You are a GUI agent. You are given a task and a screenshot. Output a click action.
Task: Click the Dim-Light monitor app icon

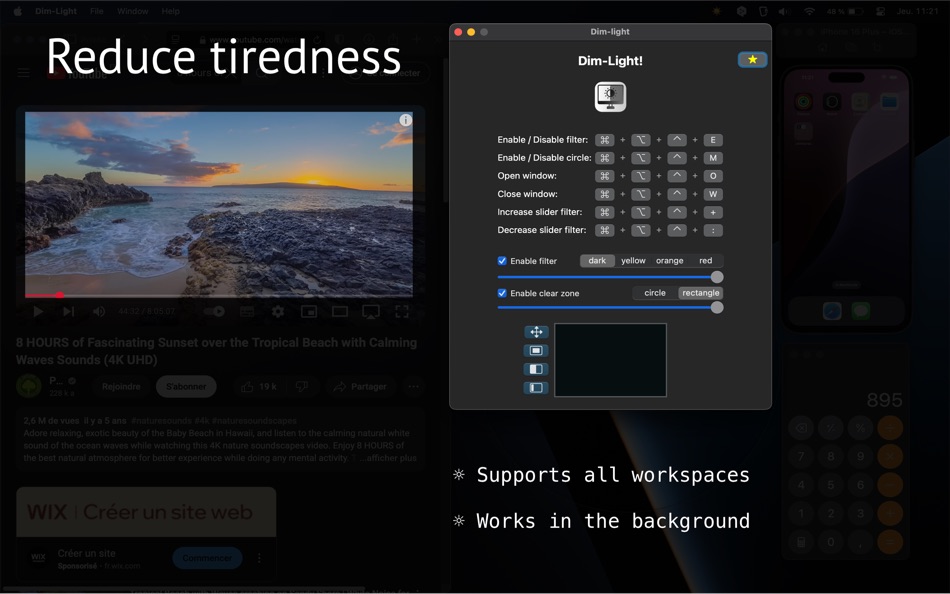click(610, 97)
